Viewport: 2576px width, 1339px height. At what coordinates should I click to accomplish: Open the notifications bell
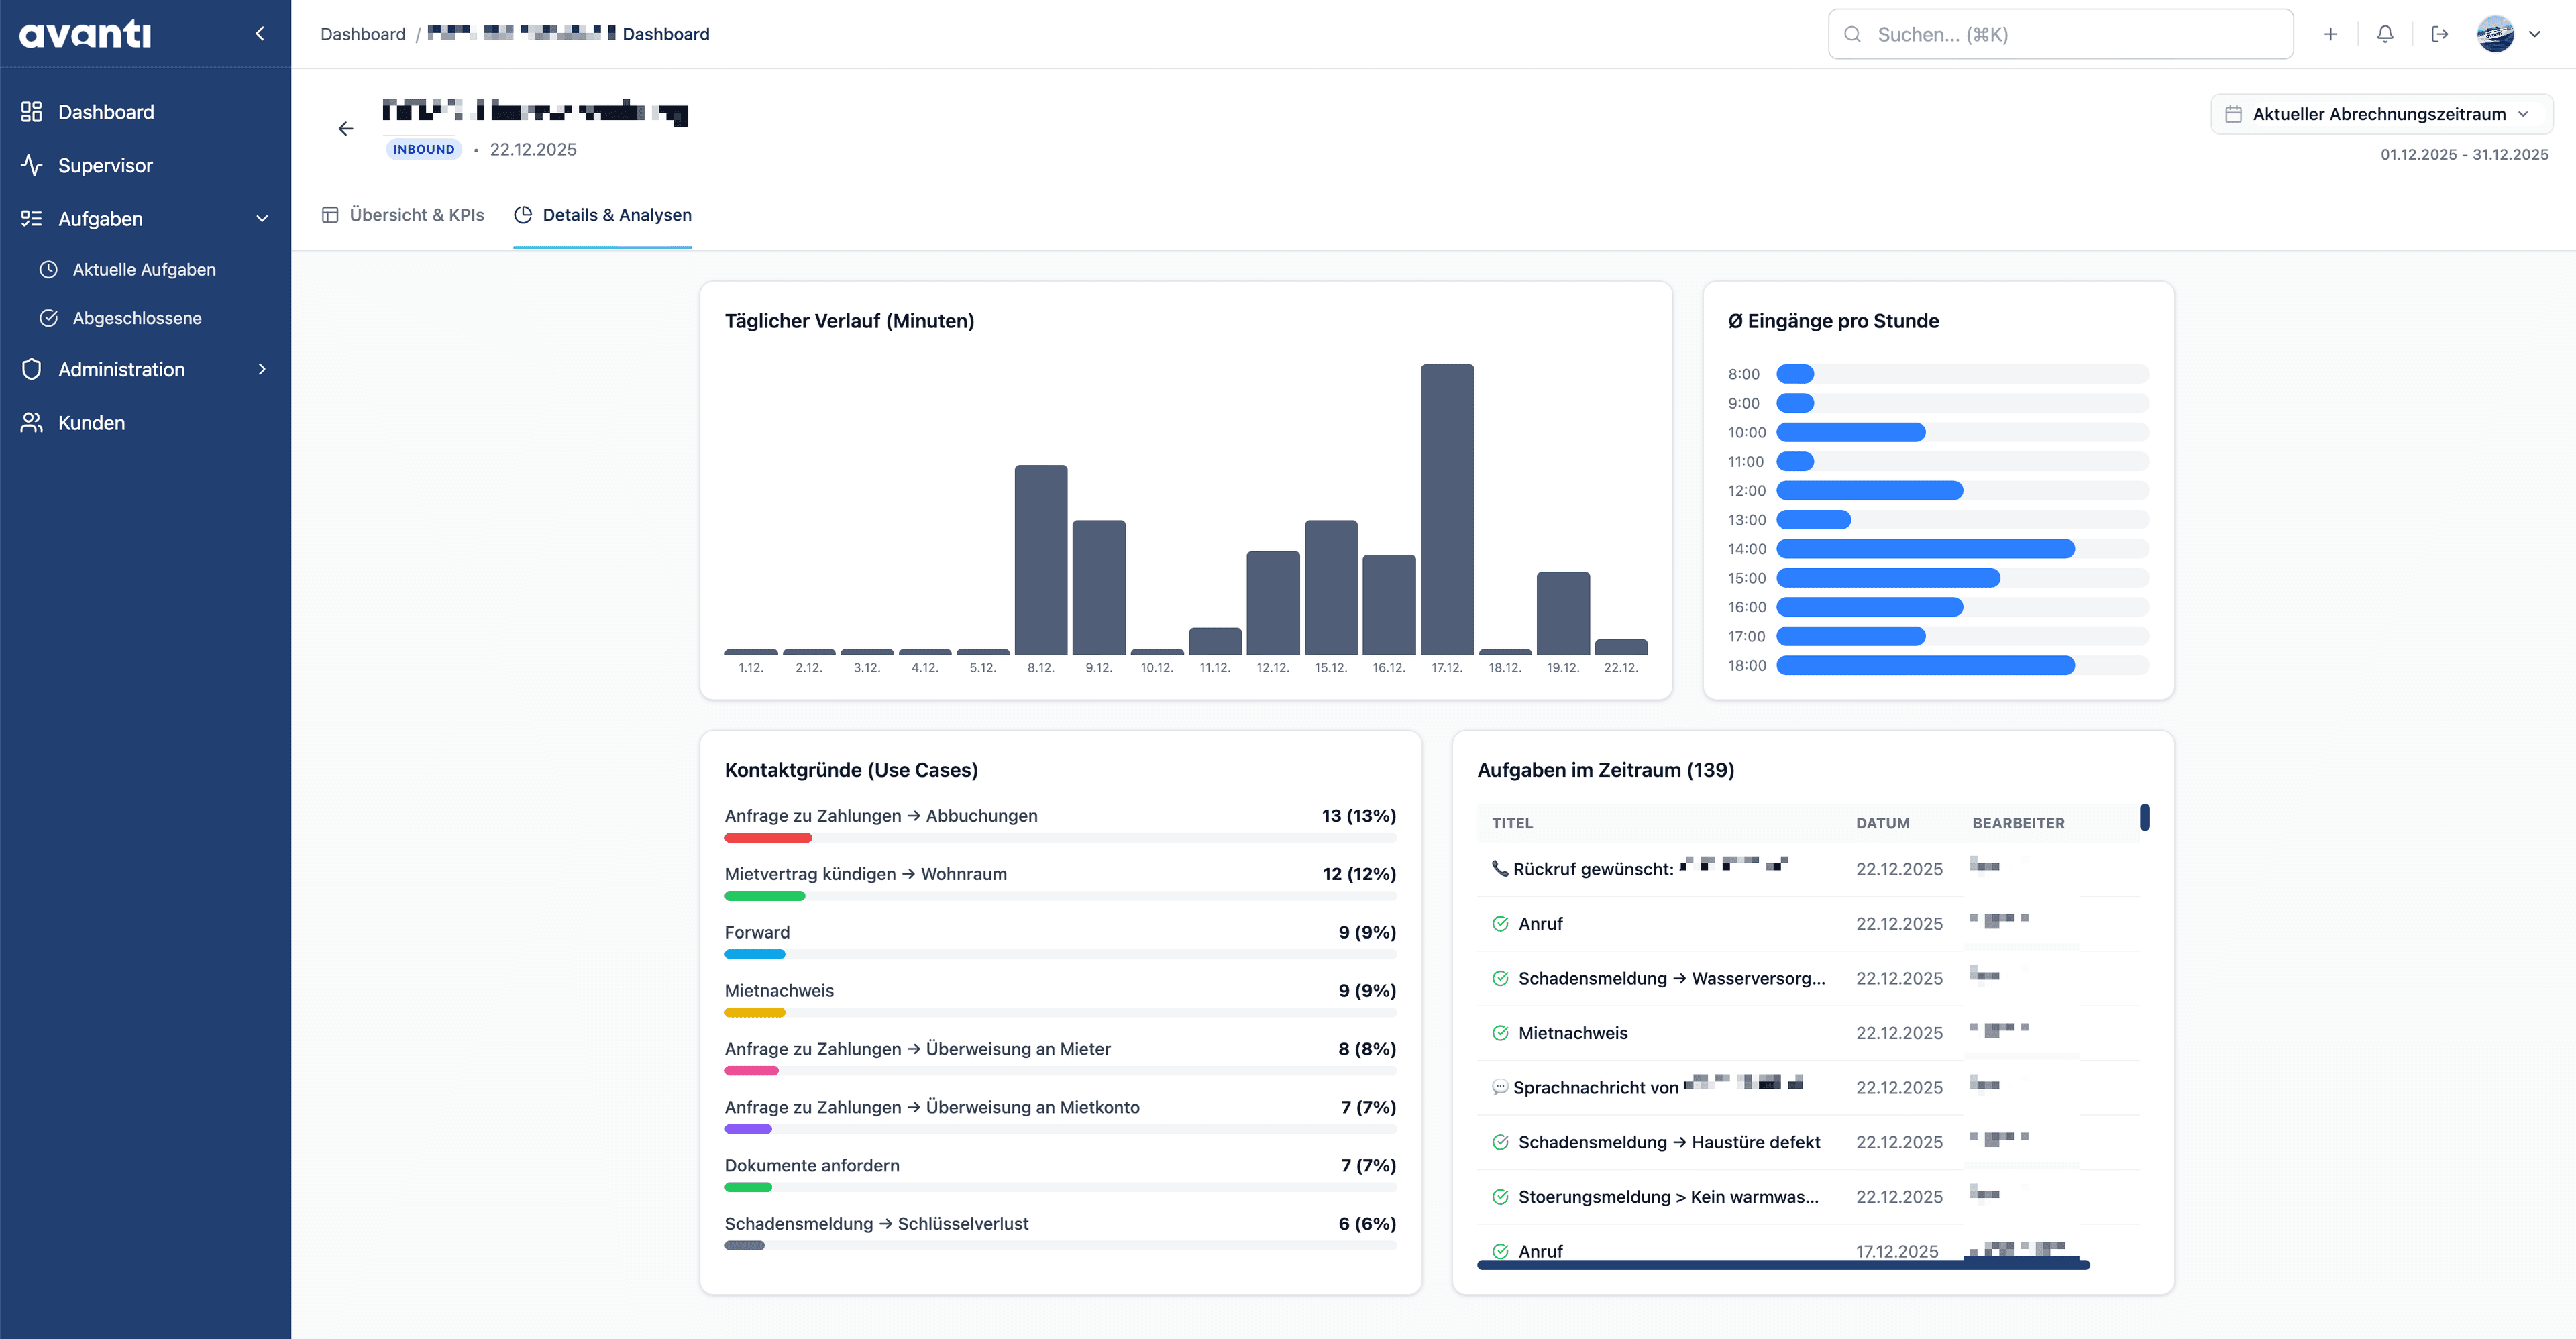coord(2385,34)
